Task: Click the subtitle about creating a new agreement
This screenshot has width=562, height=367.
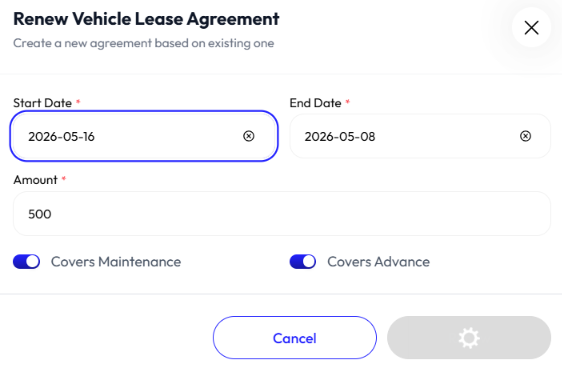Action: 143,43
